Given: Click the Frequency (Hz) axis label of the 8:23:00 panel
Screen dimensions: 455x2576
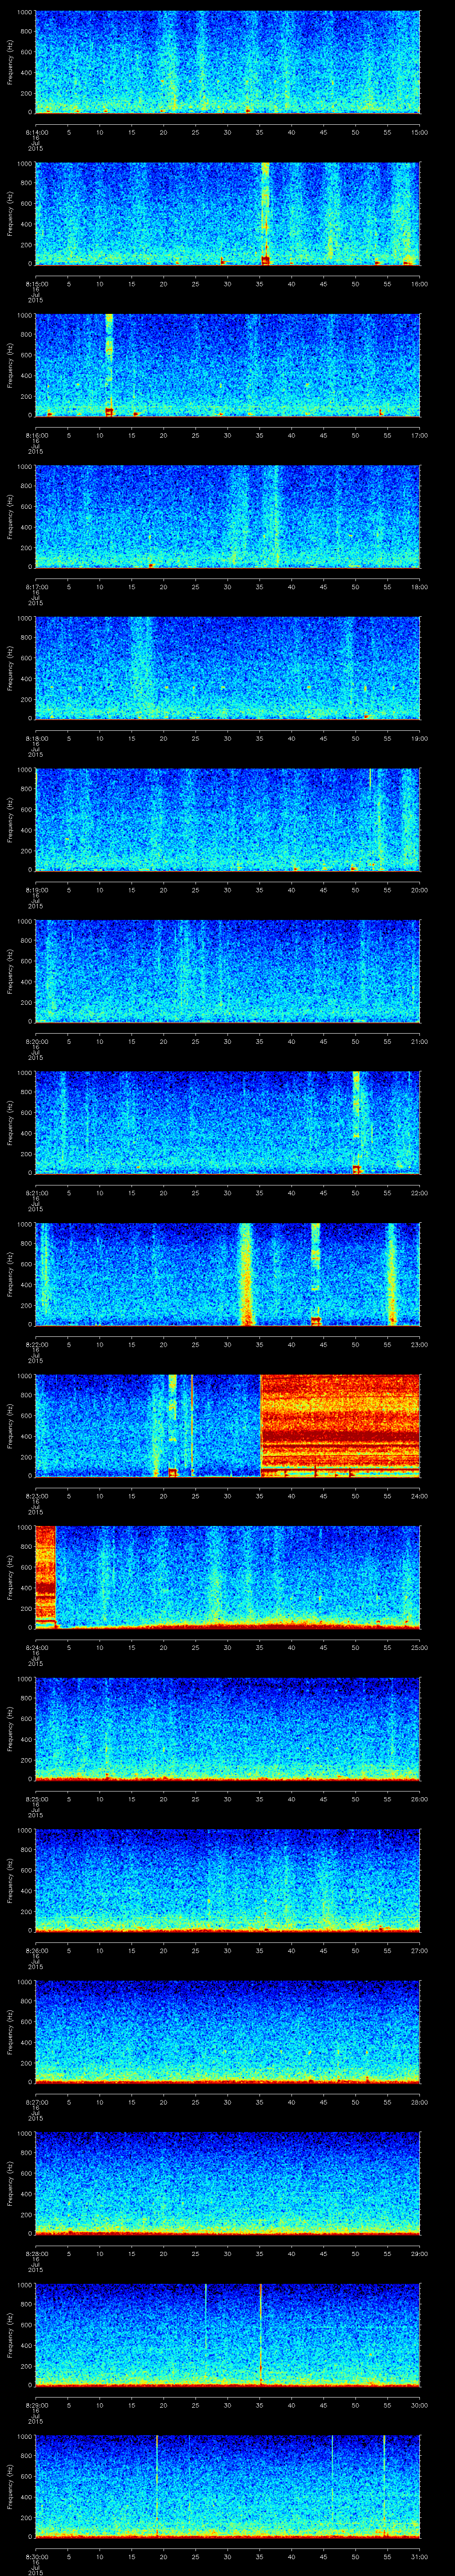Looking at the screenshot, I should 10,1427.
